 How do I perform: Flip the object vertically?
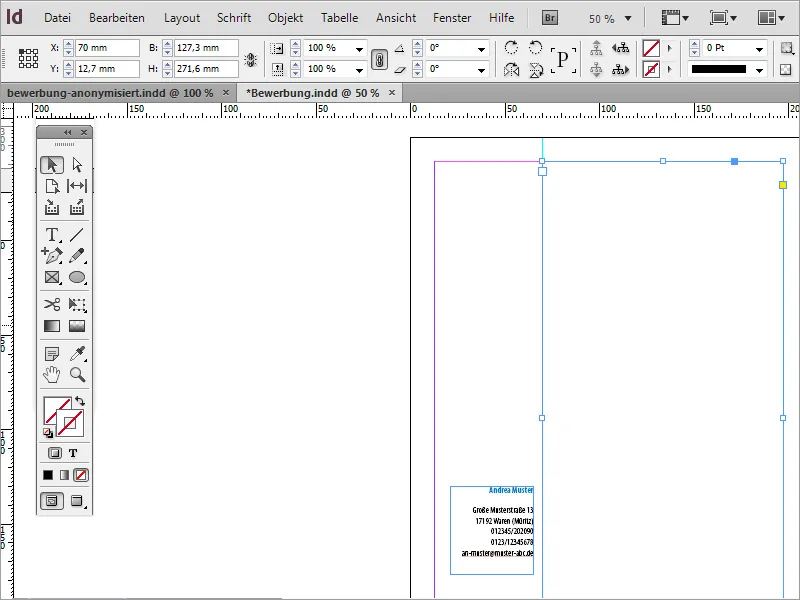[535, 69]
